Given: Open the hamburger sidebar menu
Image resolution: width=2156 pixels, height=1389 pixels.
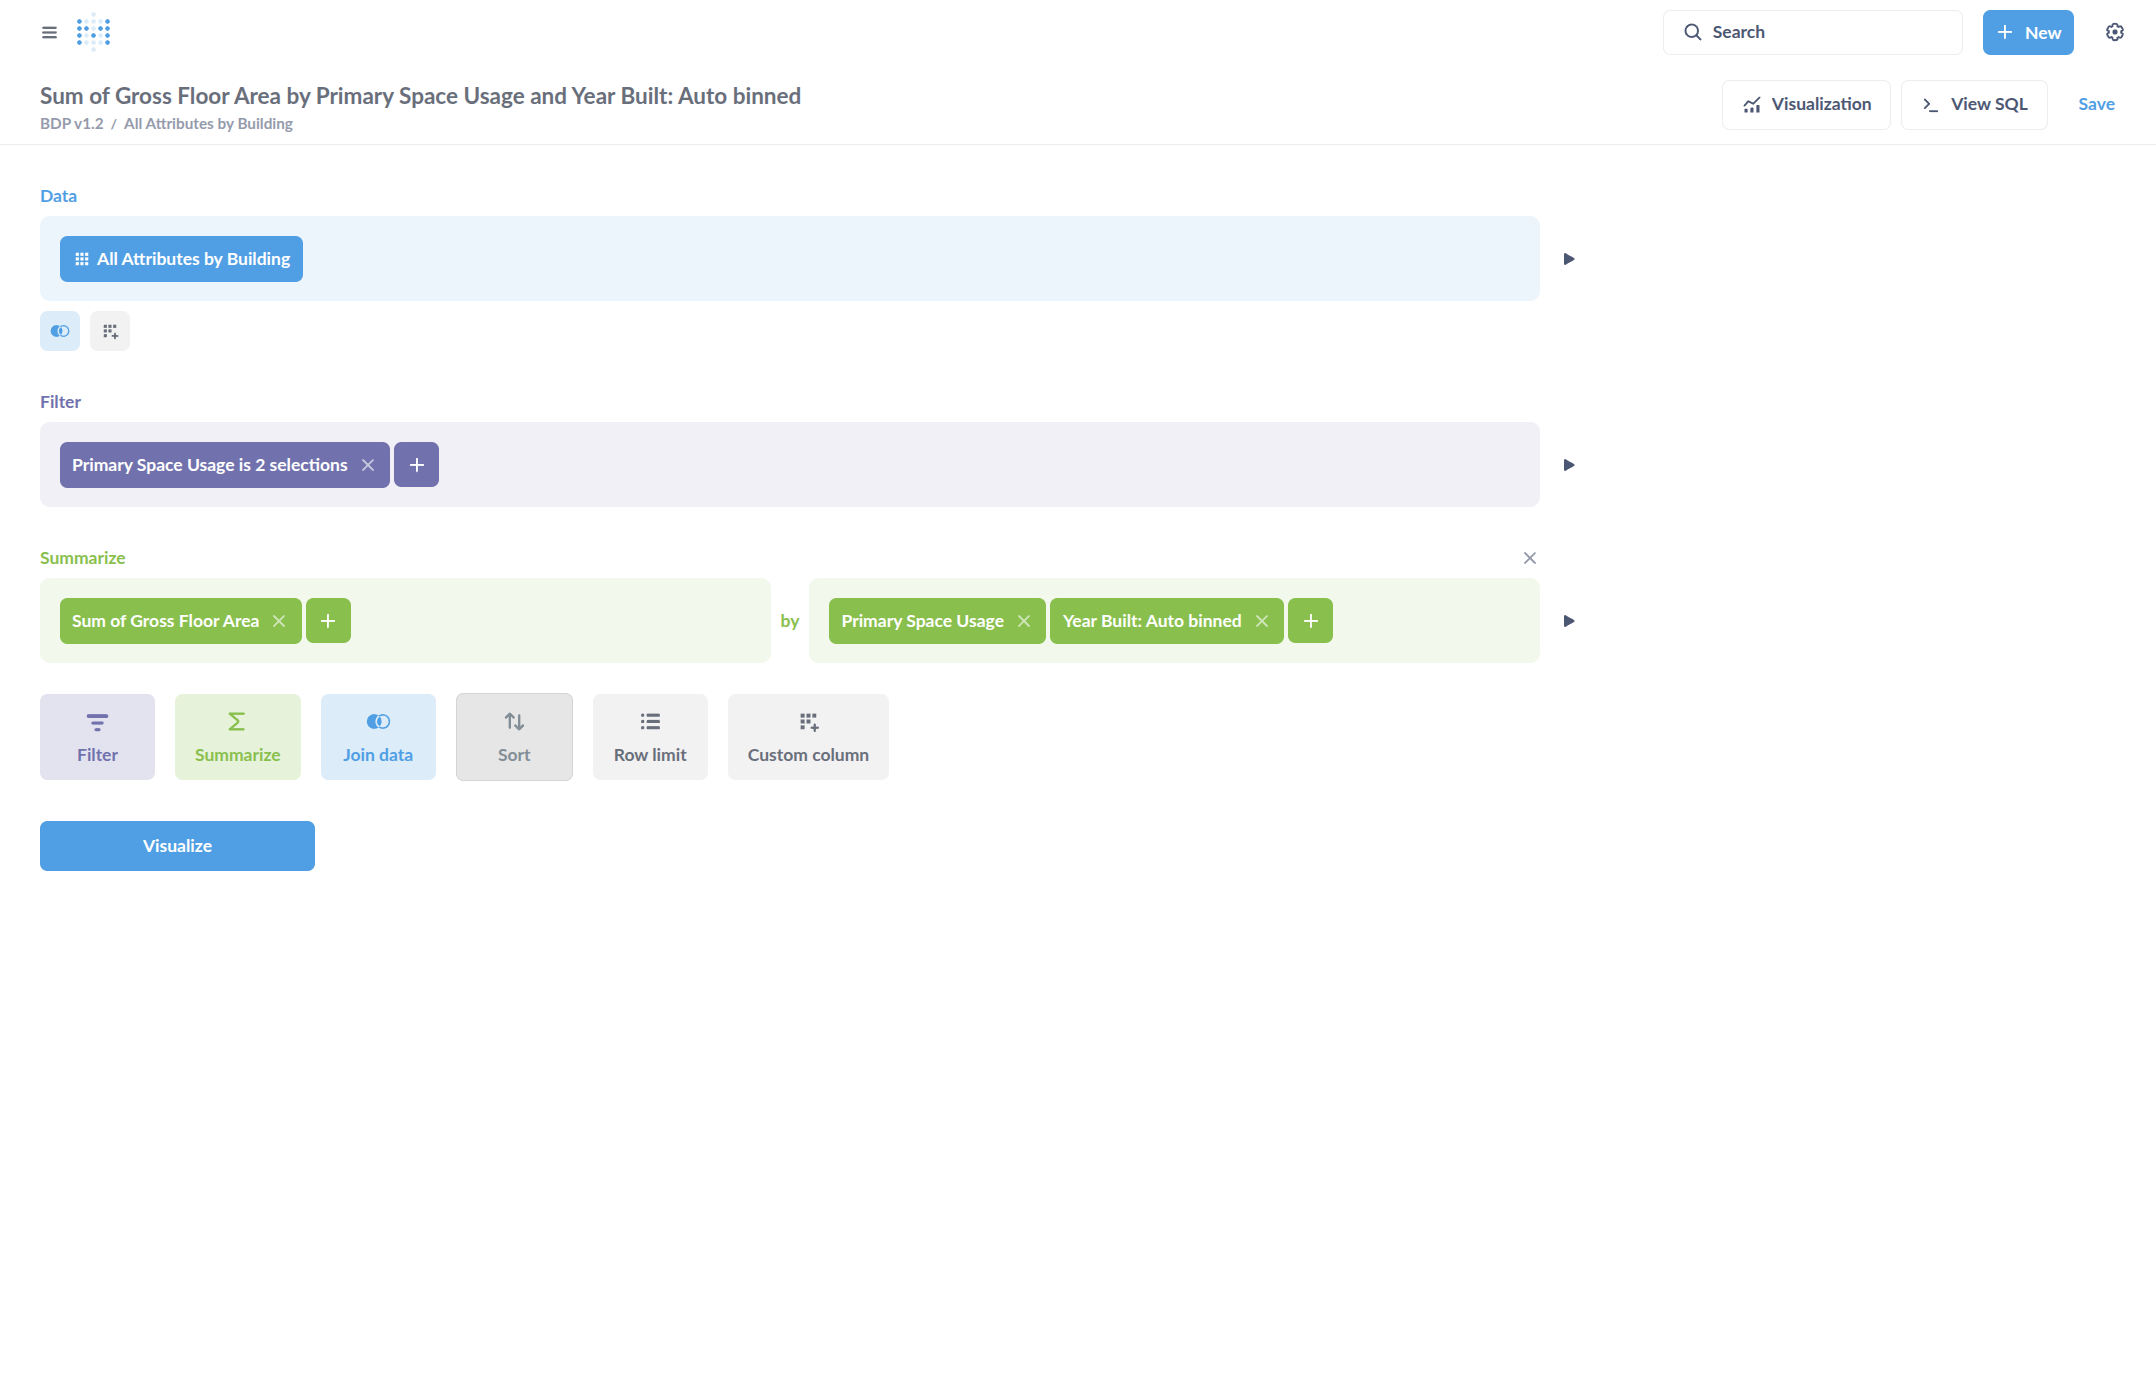Looking at the screenshot, I should [x=49, y=32].
